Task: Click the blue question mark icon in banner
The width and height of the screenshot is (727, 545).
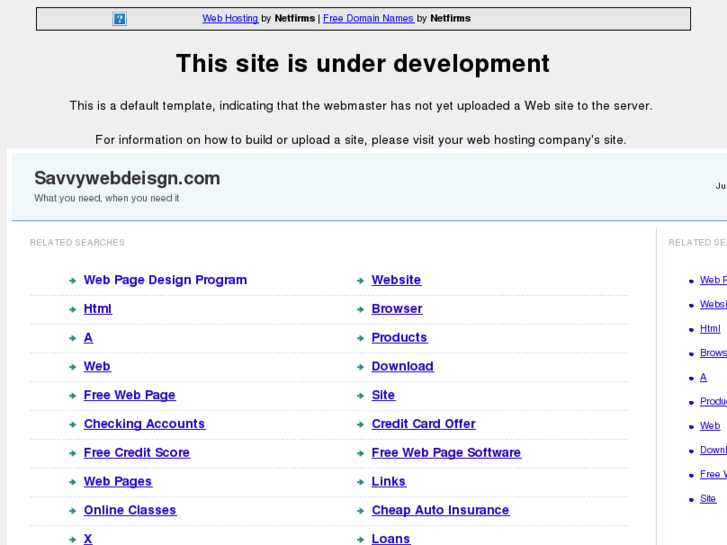Action: pyautogui.click(x=119, y=19)
